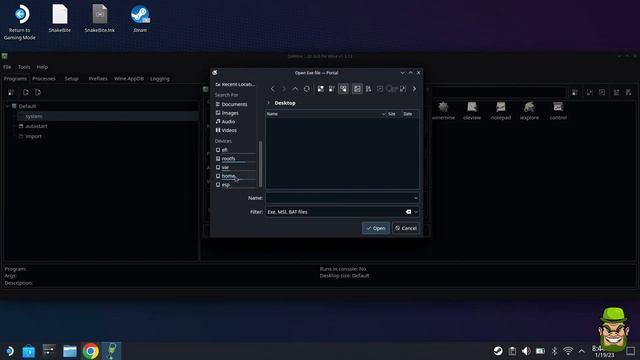Reload the file dialog folder listing

click(x=307, y=89)
